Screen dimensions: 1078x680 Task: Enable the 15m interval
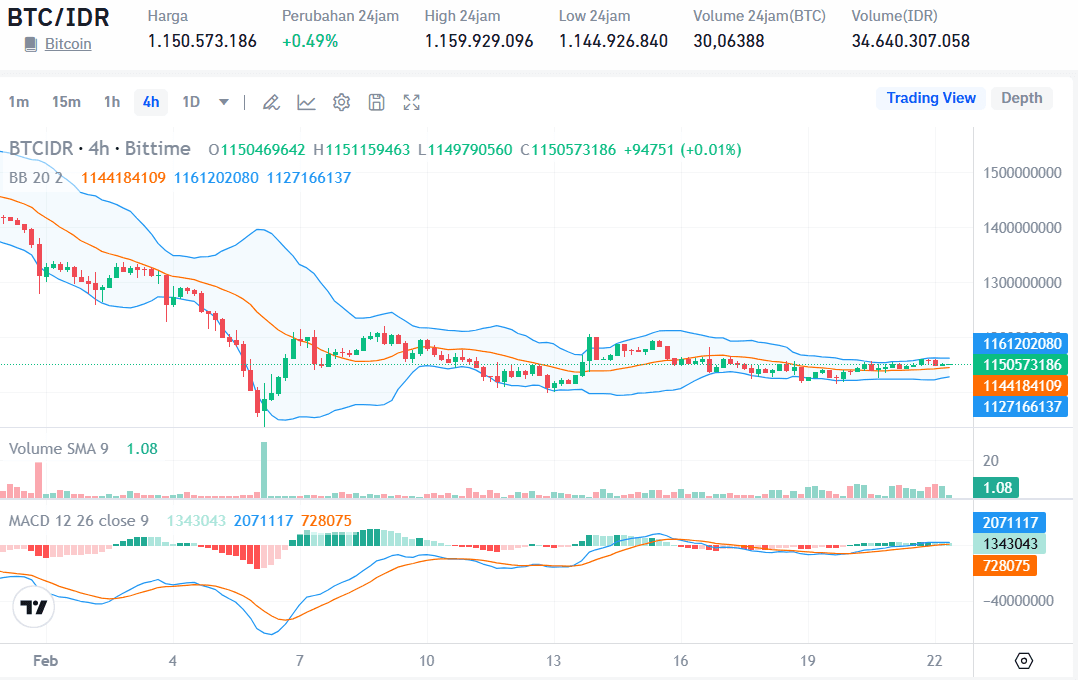click(66, 101)
